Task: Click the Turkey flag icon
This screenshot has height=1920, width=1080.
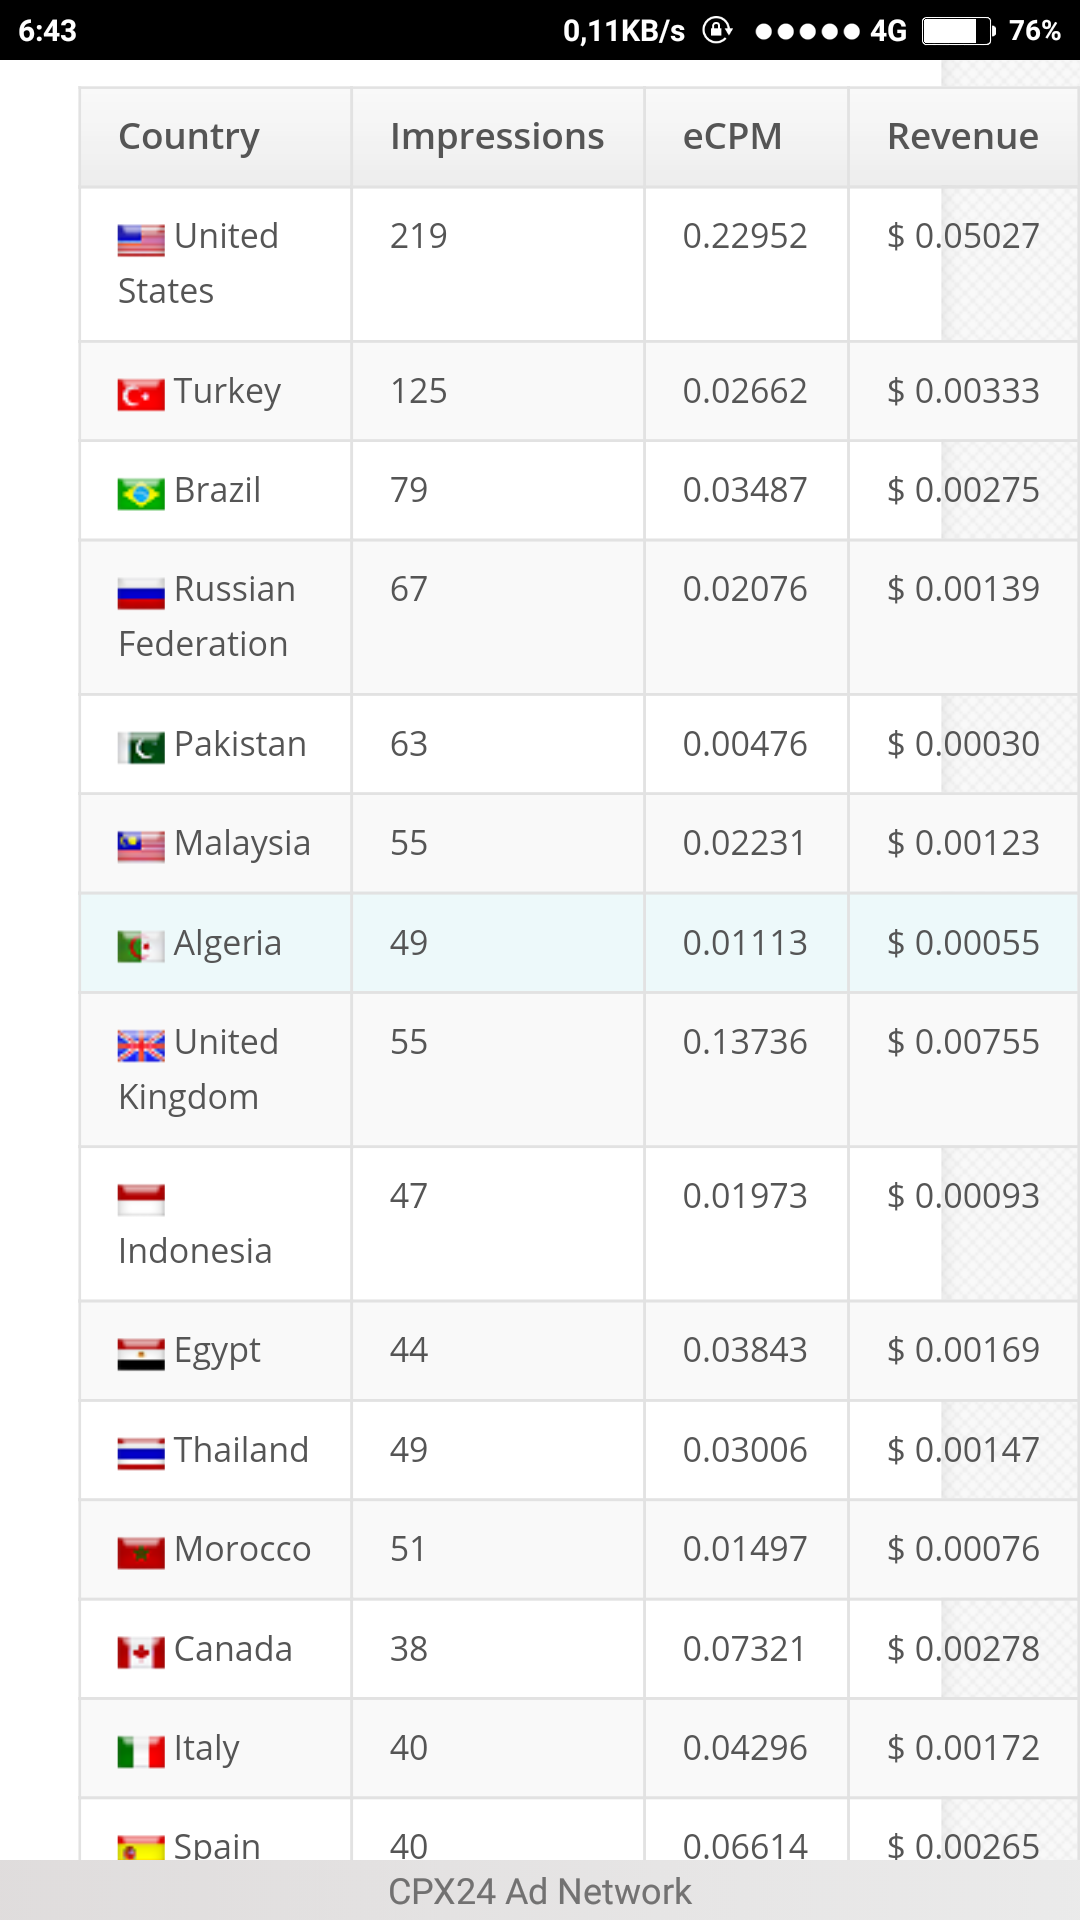Action: 141,395
